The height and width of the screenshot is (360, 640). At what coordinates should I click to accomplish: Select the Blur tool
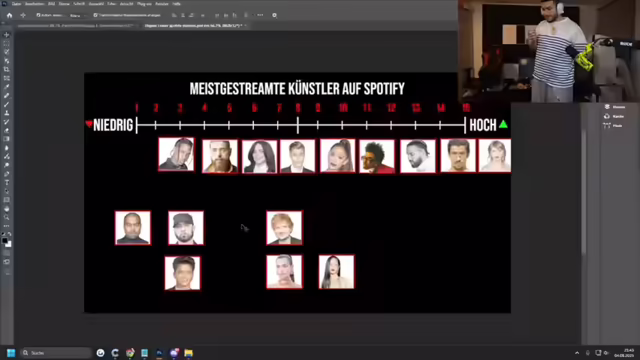pyautogui.click(x=7, y=148)
